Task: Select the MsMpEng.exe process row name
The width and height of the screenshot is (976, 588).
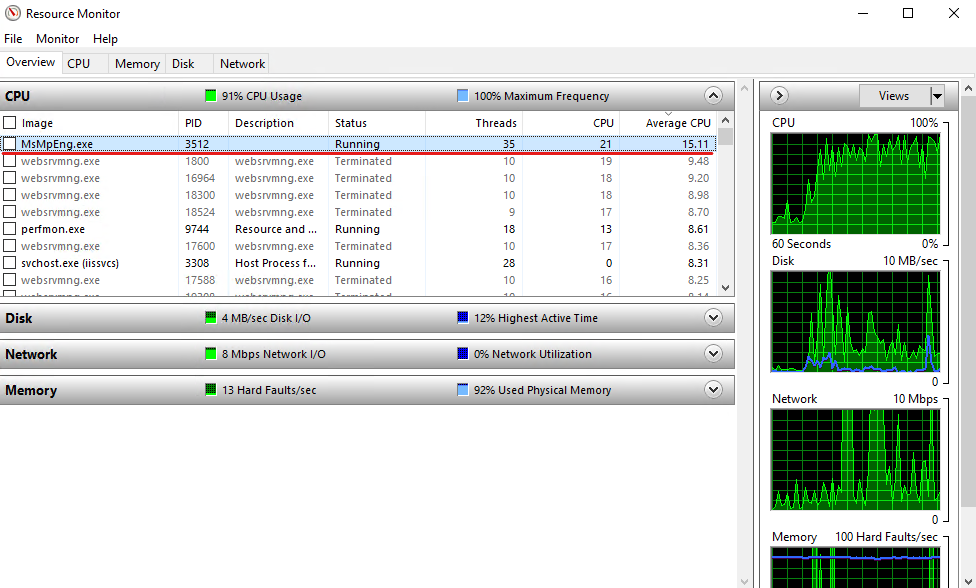Action: click(x=57, y=144)
